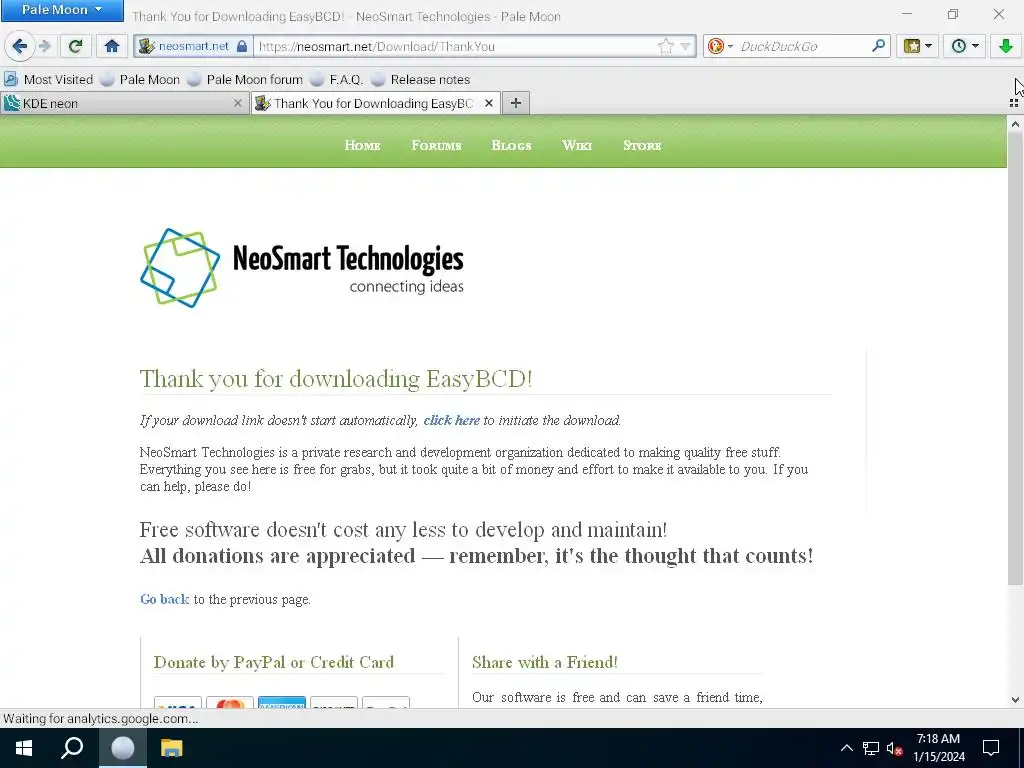Image resolution: width=1024 pixels, height=768 pixels.
Task: Click the forward navigation arrow
Action: [45, 46]
